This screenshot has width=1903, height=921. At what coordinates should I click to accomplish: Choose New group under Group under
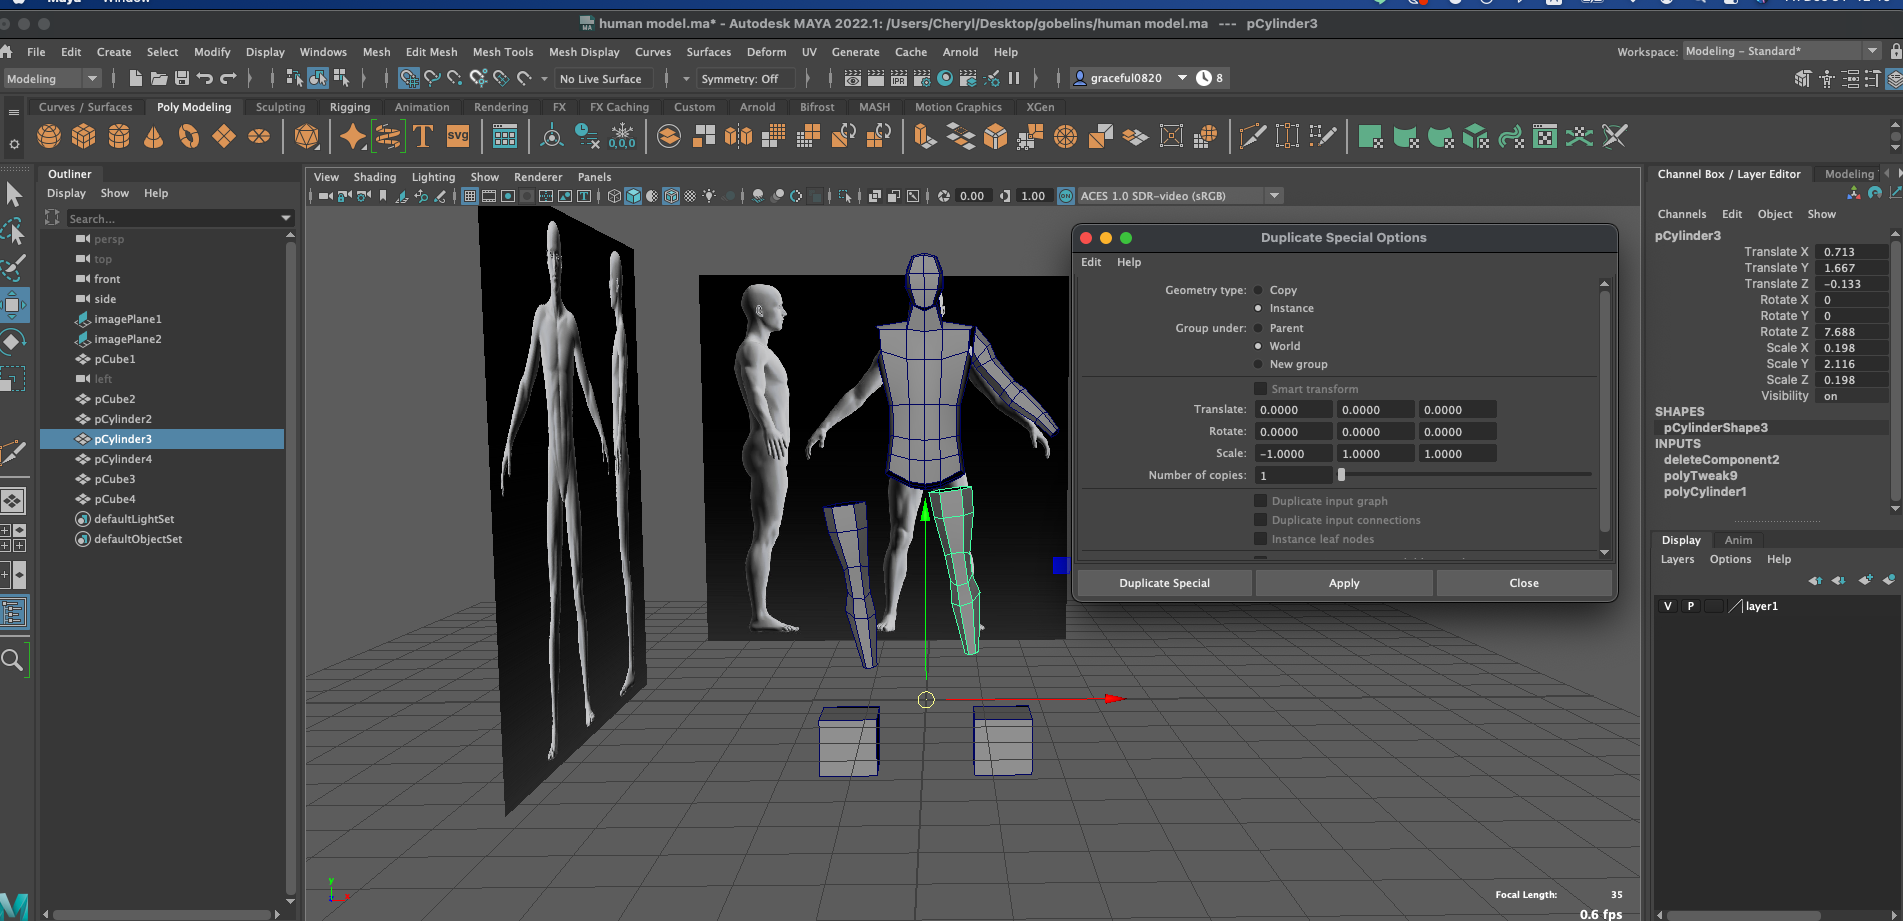1259,364
